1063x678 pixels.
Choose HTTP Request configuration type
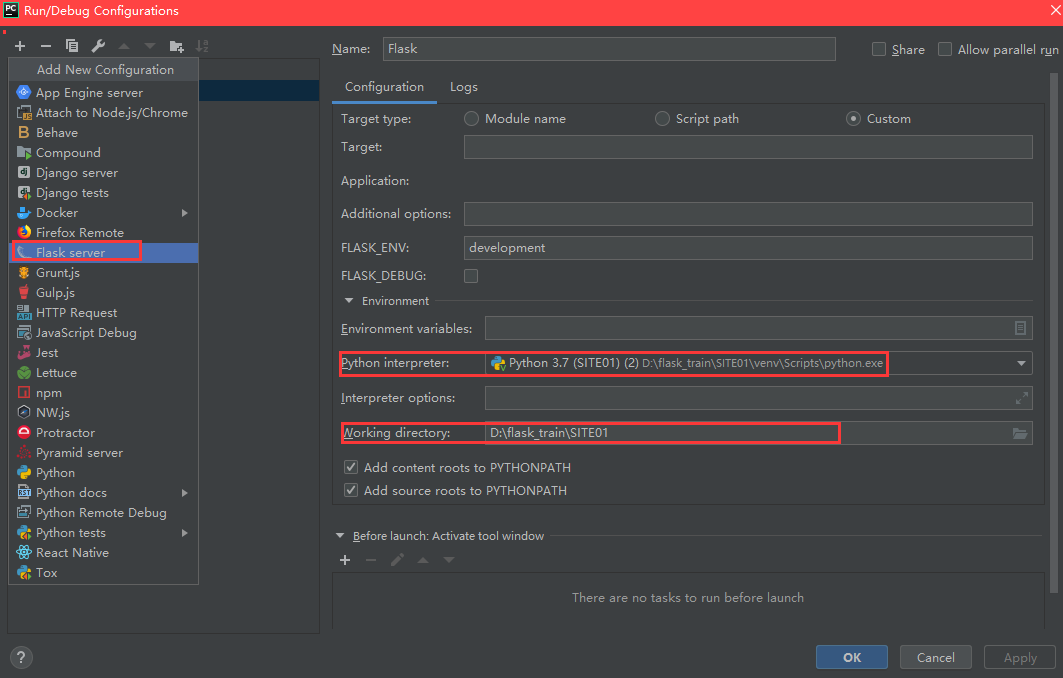click(104, 313)
